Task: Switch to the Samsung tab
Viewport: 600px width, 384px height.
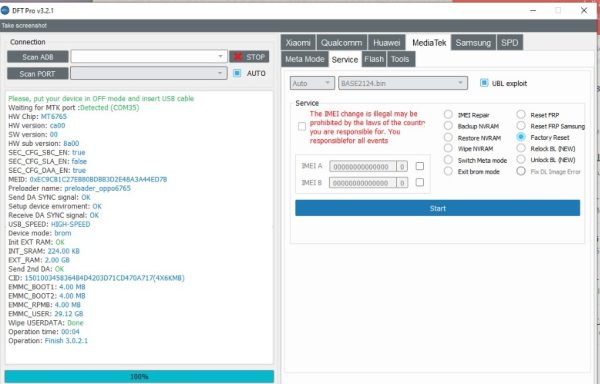Action: click(x=473, y=42)
